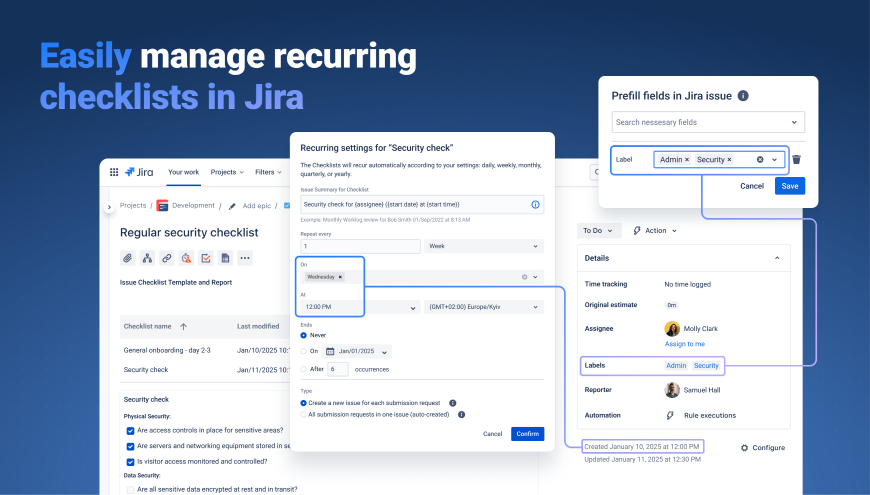870x495 pixels.
Task: Select the Never ends radio option
Action: pos(304,335)
